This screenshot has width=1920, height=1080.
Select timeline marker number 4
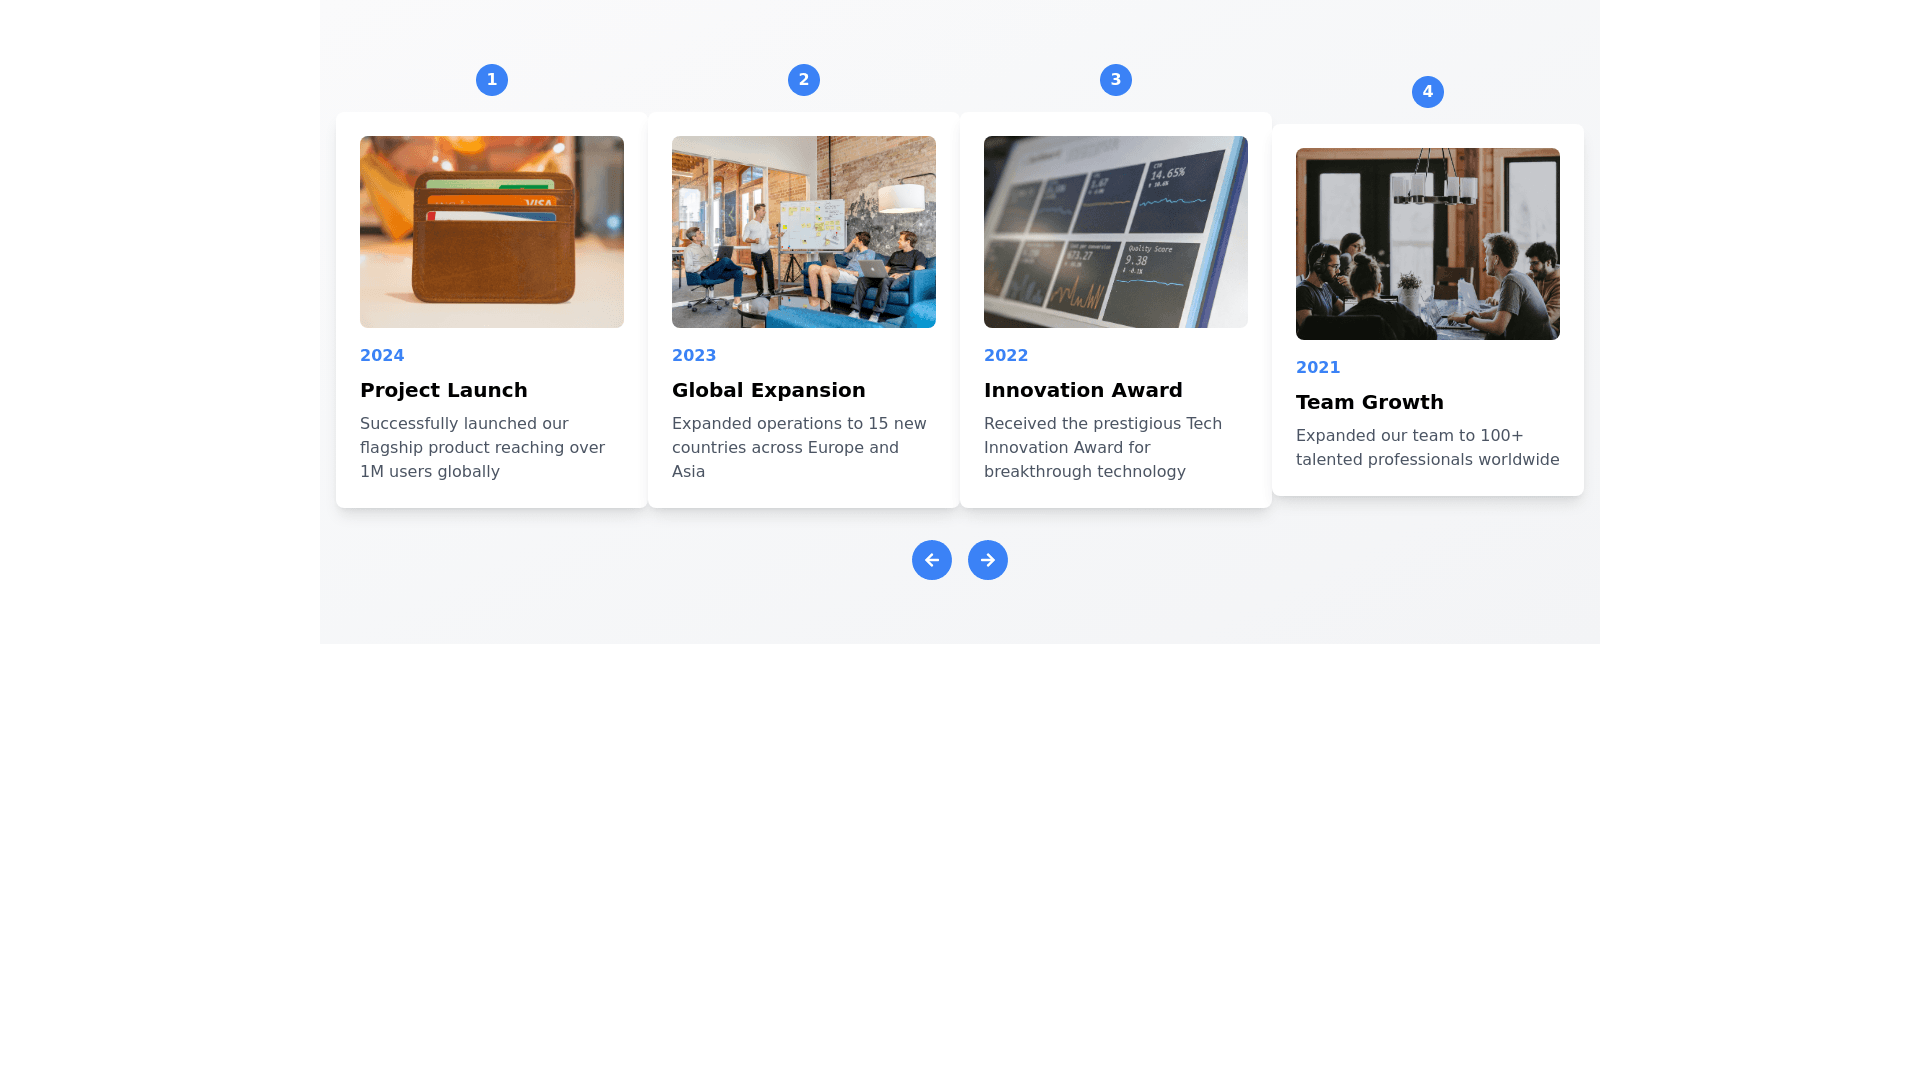pos(1427,92)
